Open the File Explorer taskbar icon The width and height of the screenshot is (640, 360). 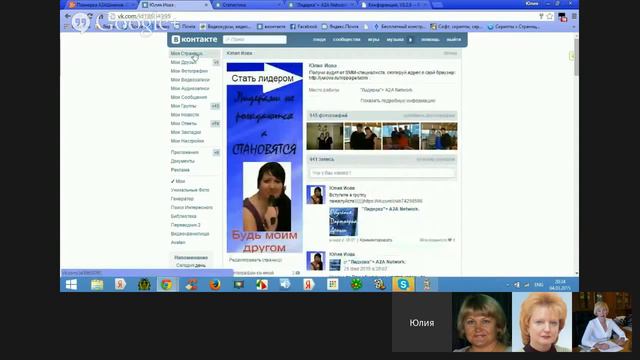[x=97, y=284]
